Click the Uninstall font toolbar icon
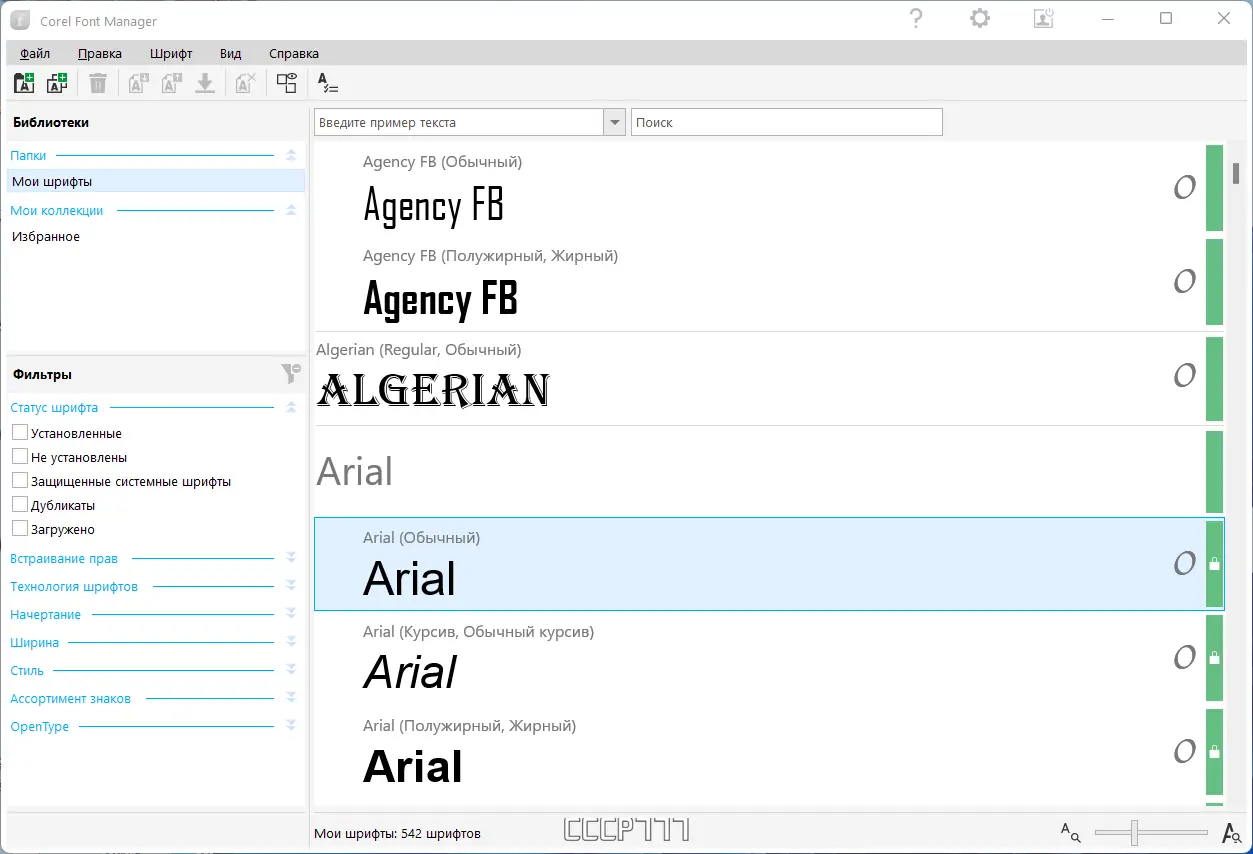 coord(171,83)
